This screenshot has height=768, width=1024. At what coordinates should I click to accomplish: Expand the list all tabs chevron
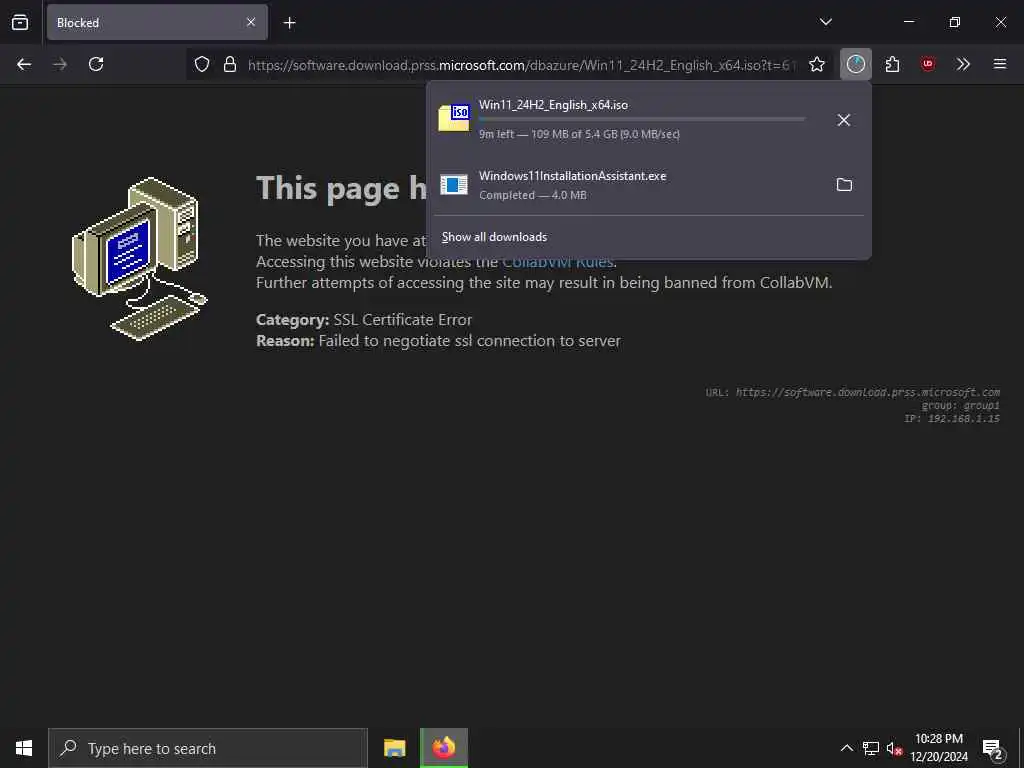click(825, 22)
